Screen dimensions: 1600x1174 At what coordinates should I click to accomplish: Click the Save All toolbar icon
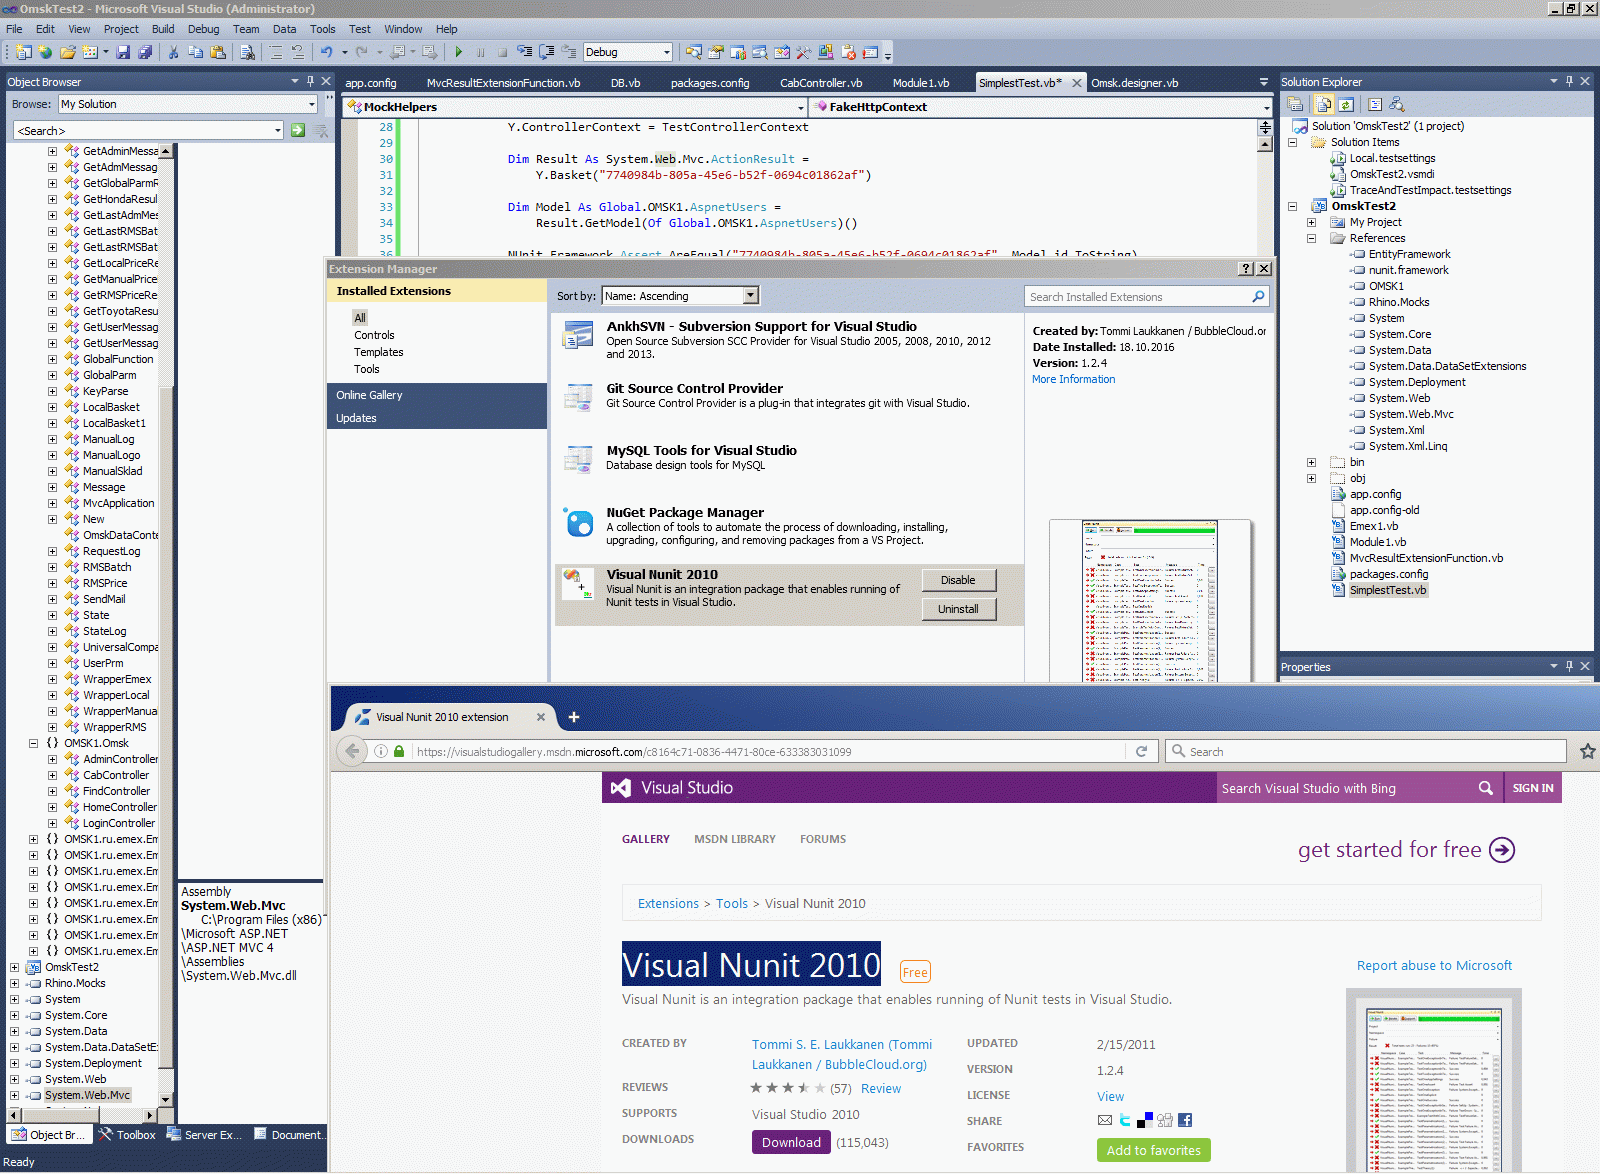click(x=145, y=52)
